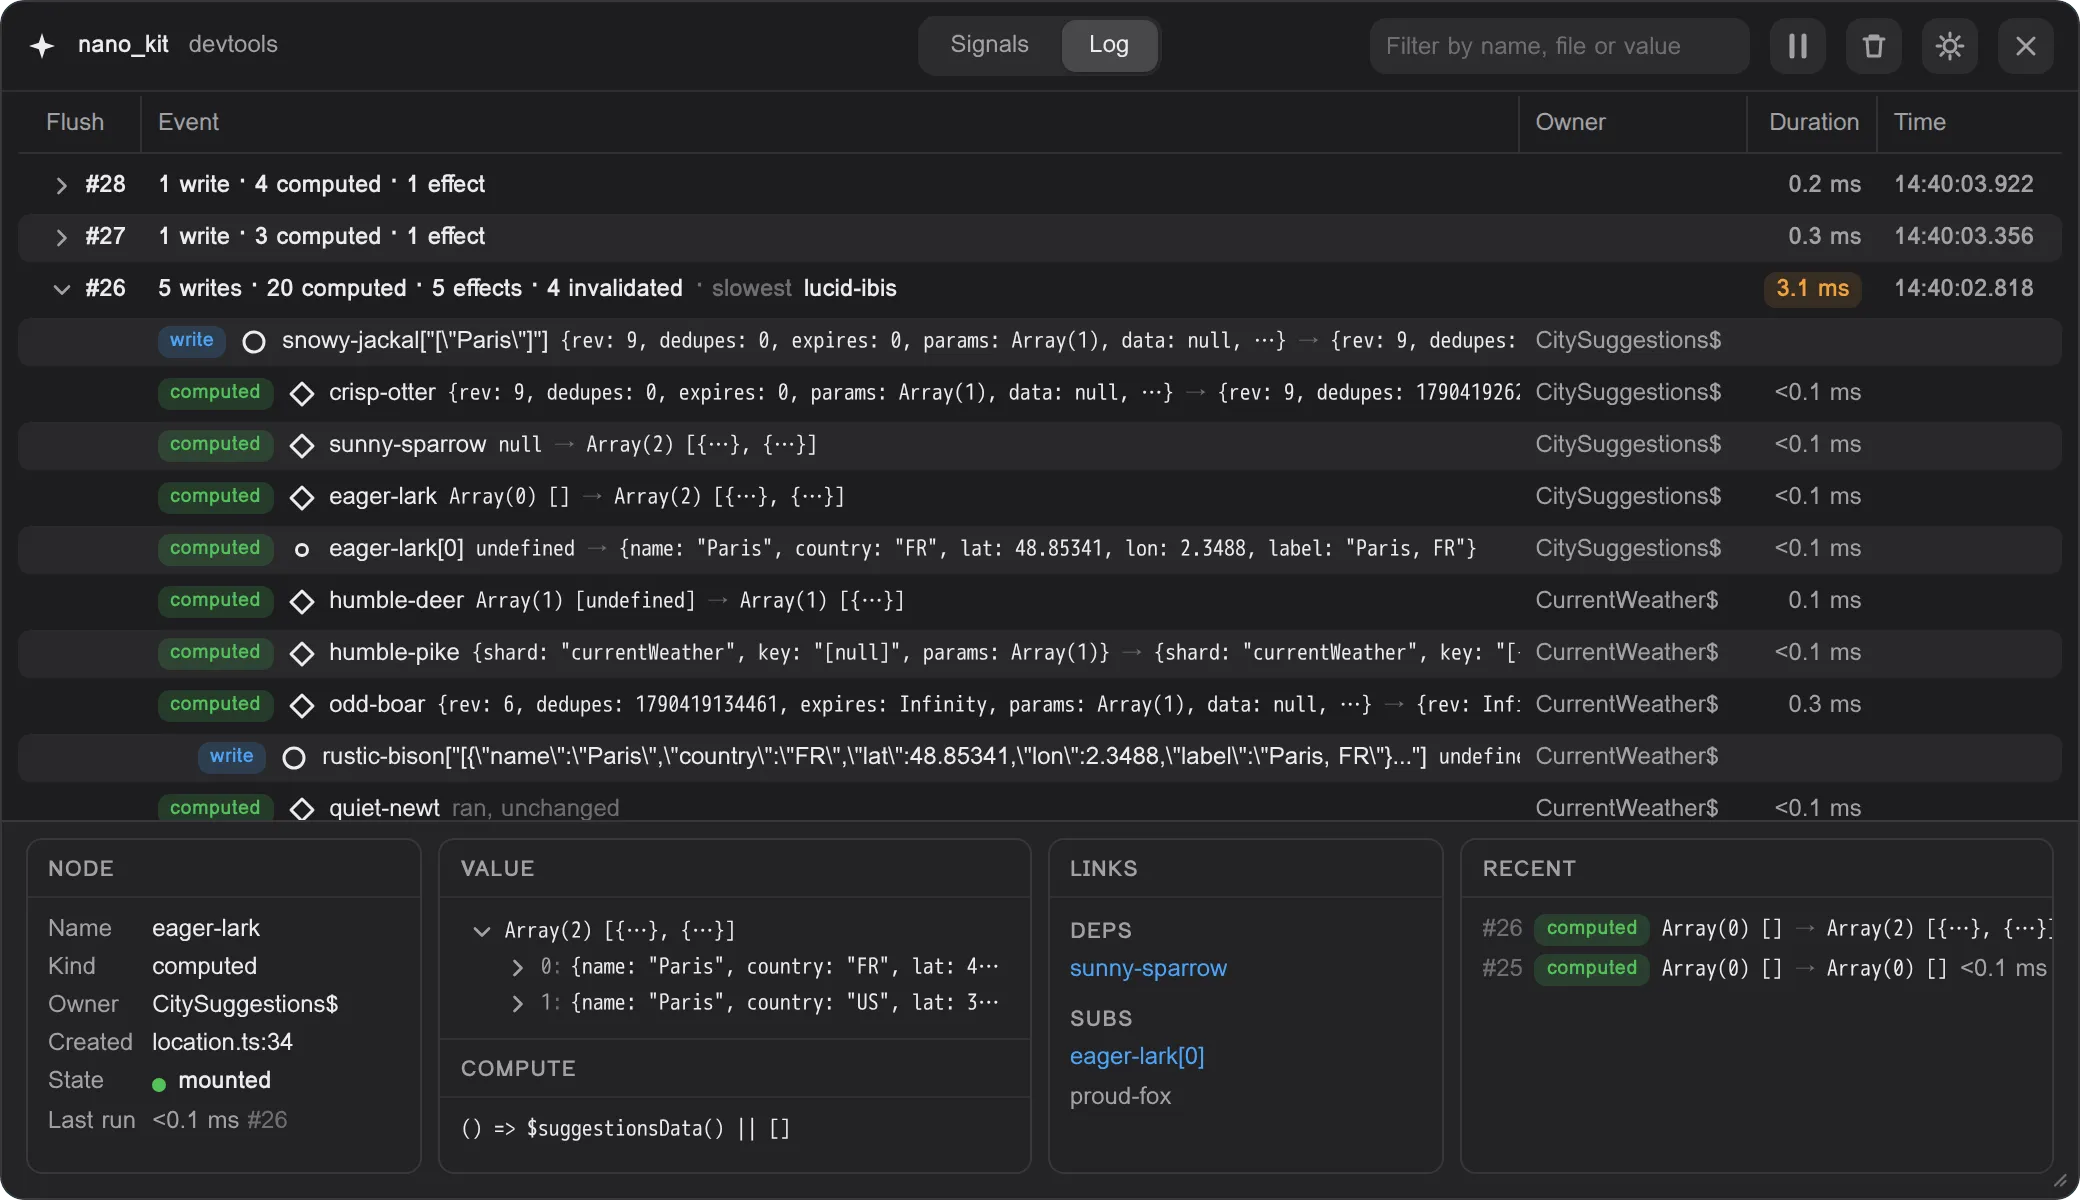Select recent entry #25 in RECENT panel
The width and height of the screenshot is (2080, 1200).
pos(1766,968)
